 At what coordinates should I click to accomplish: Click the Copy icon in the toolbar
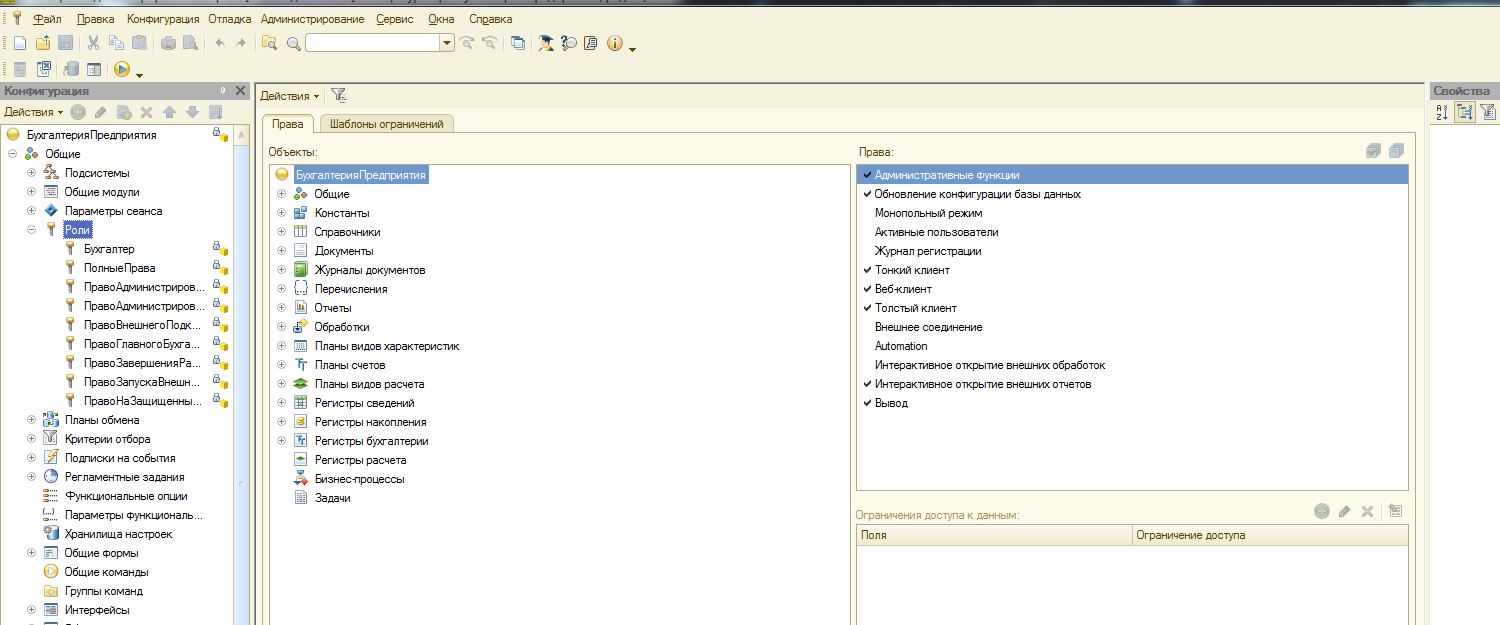pos(116,43)
